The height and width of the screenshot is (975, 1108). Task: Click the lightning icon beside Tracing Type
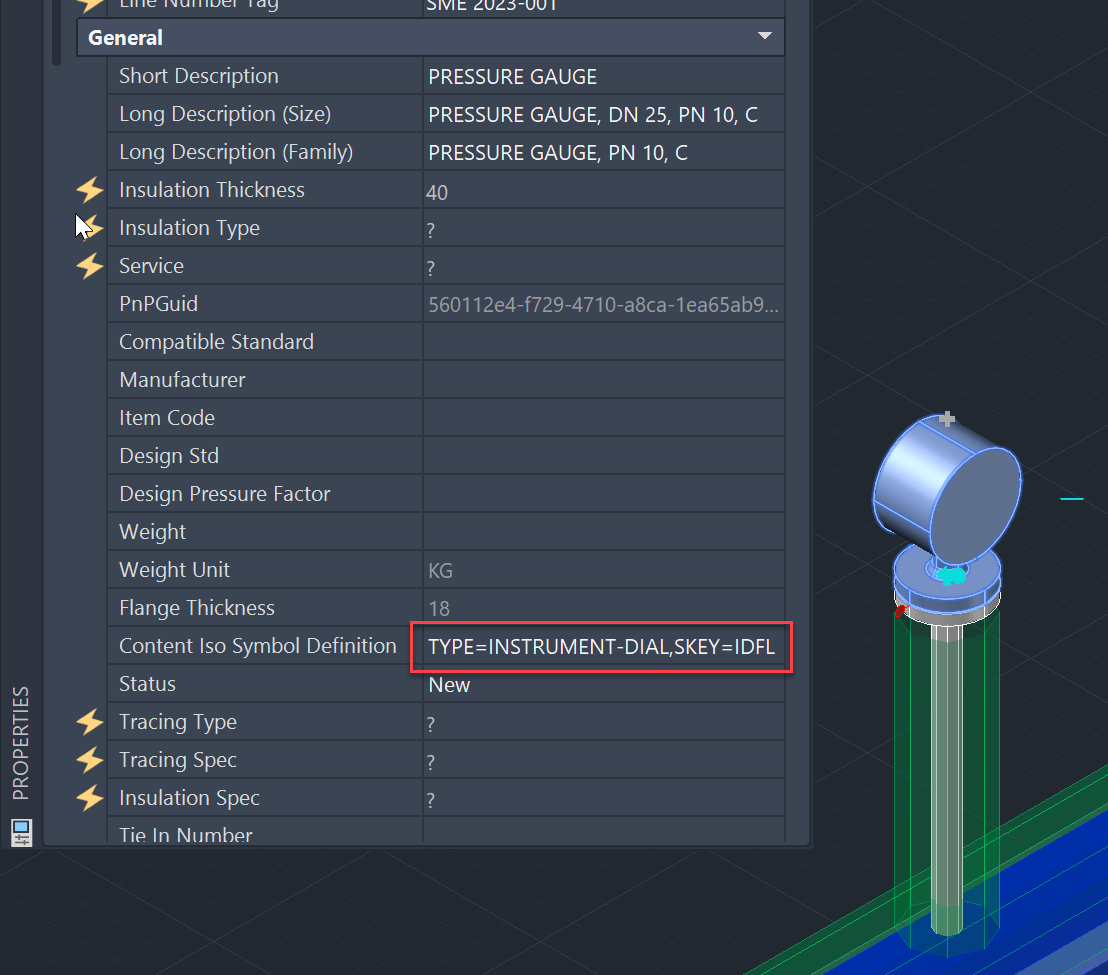pyautogui.click(x=89, y=721)
